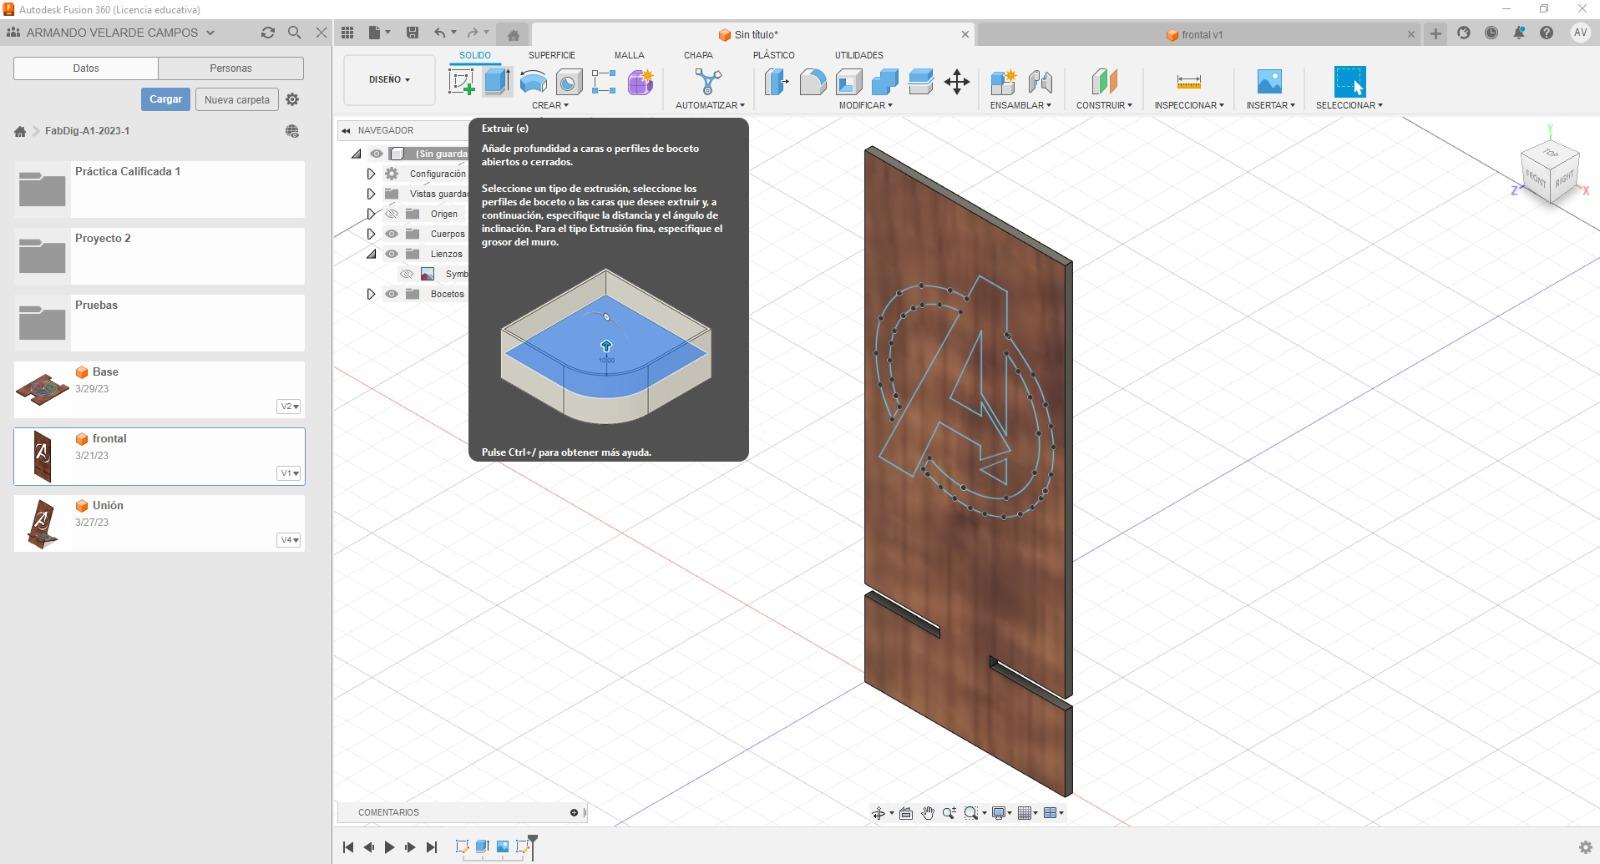The width and height of the screenshot is (1600, 864).
Task: Switch to the PLÁSTICO tab
Action: click(x=774, y=55)
